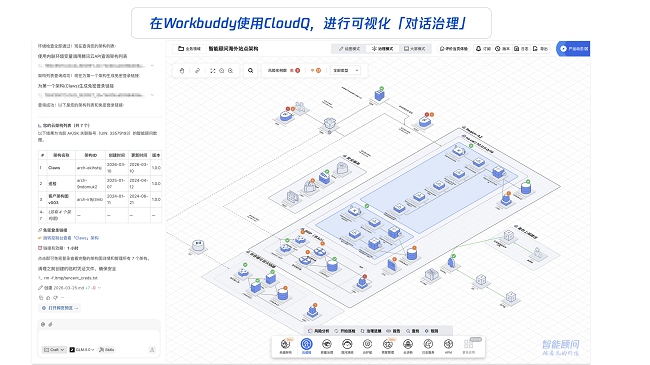Give the response a thumbs down

56,297
